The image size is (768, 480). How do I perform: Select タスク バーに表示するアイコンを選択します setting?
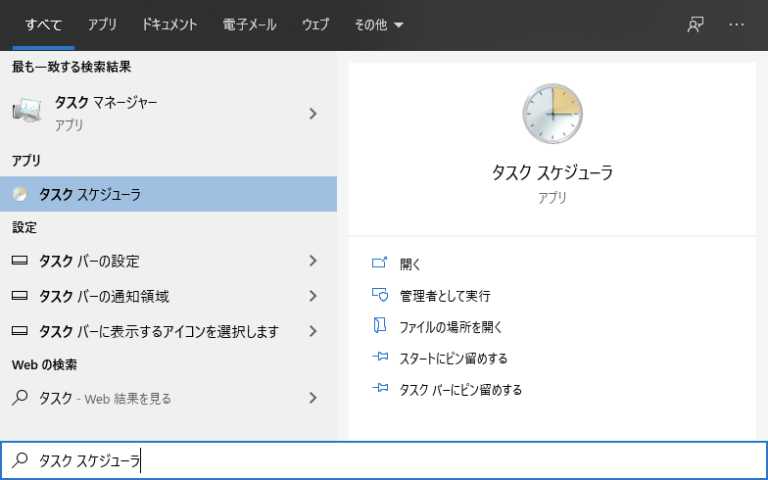click(x=158, y=331)
